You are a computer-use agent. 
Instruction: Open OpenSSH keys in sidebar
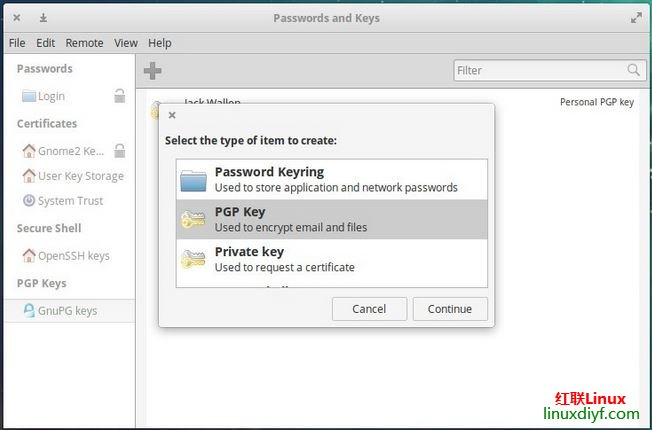pyautogui.click(x=73, y=256)
